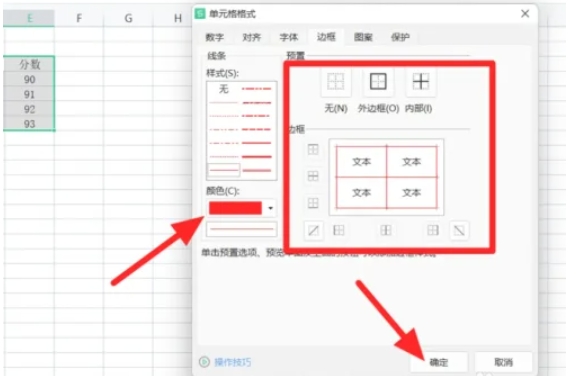Viewport: 577px width, 376px height.
Task: Switch to the 保护 tab
Action: point(400,37)
